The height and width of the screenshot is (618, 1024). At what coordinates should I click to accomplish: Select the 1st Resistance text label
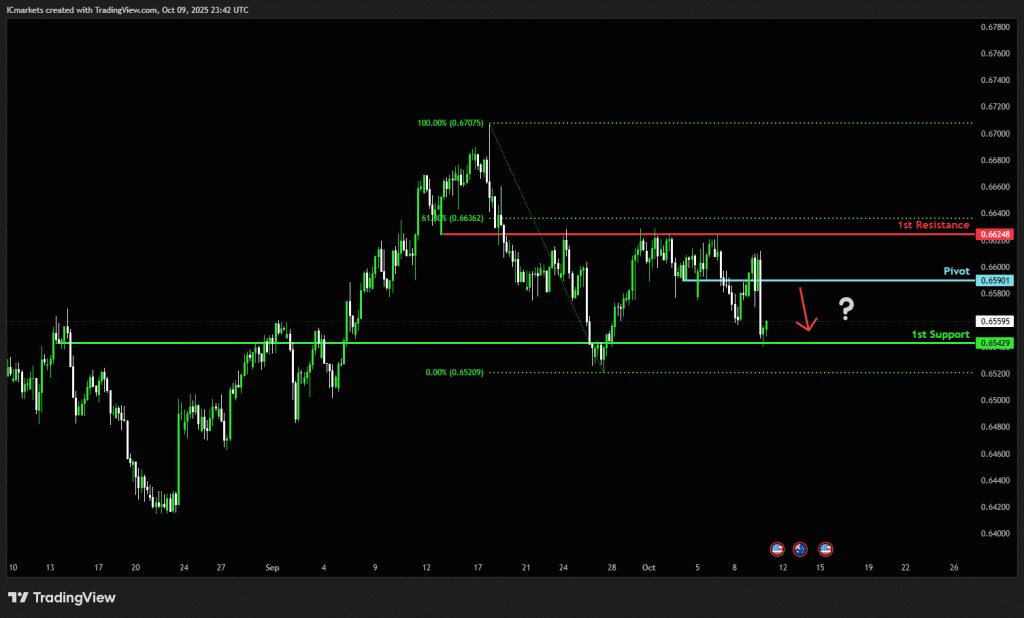tap(934, 225)
